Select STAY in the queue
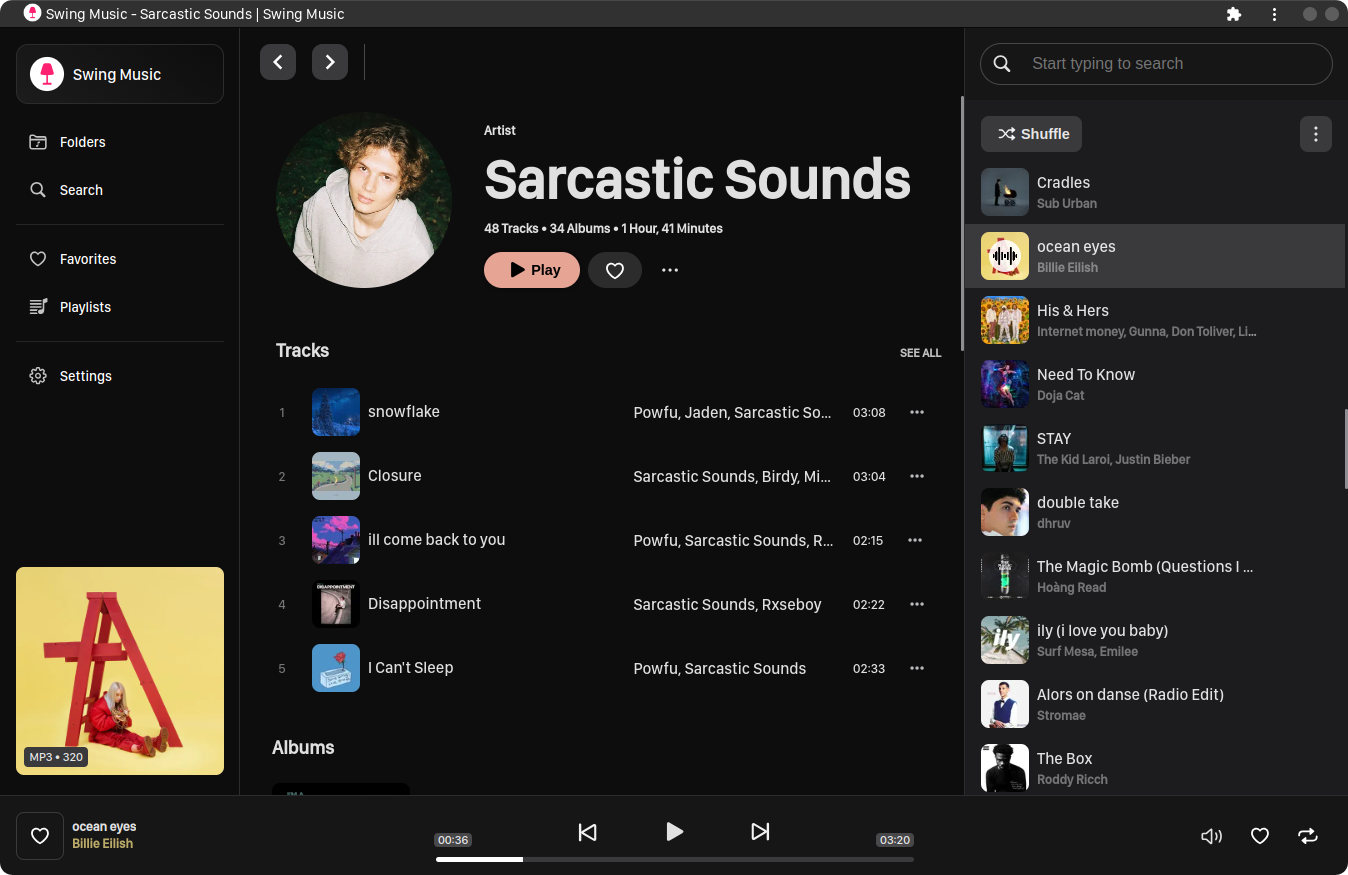The image size is (1348, 875). pyautogui.click(x=1155, y=448)
